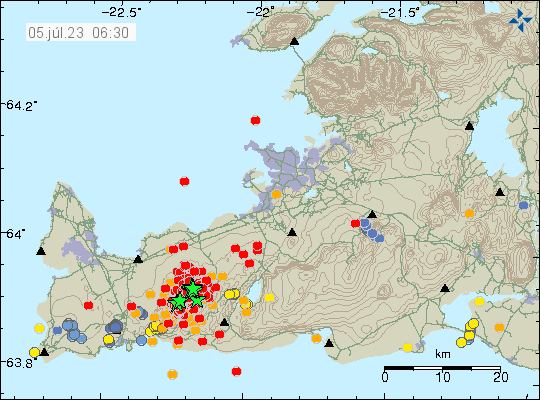Select the orange dot in the far east

[499, 327]
